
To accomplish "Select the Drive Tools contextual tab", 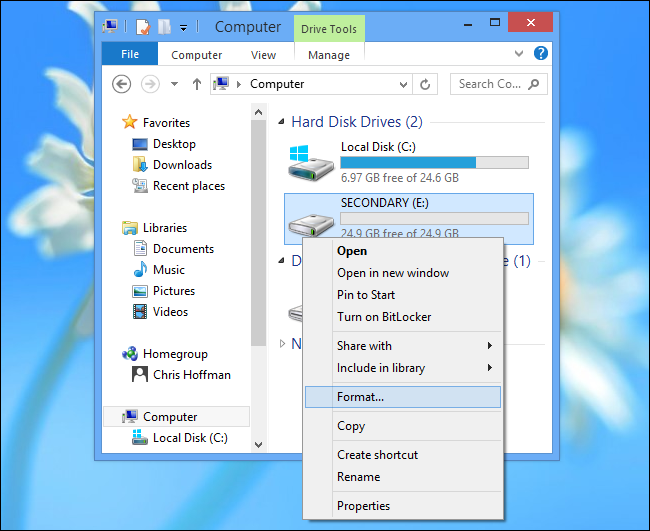I will (x=329, y=29).
